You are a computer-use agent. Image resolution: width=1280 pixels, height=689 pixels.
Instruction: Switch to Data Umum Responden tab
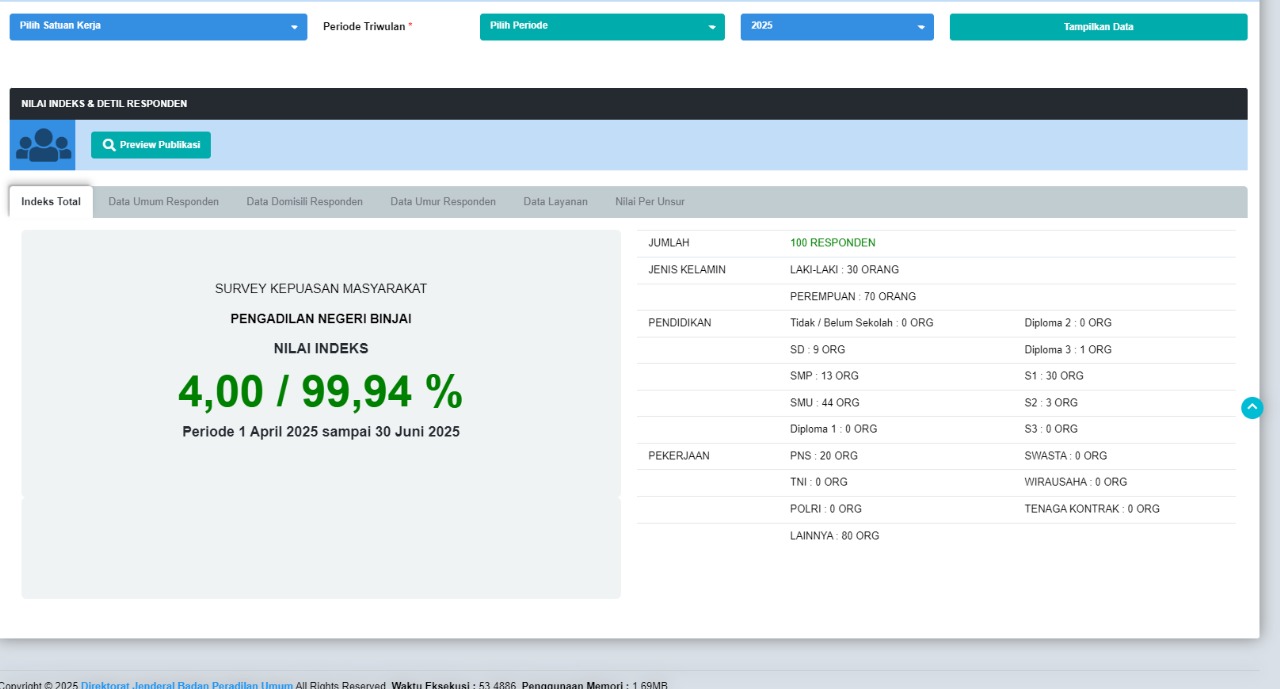click(x=164, y=202)
